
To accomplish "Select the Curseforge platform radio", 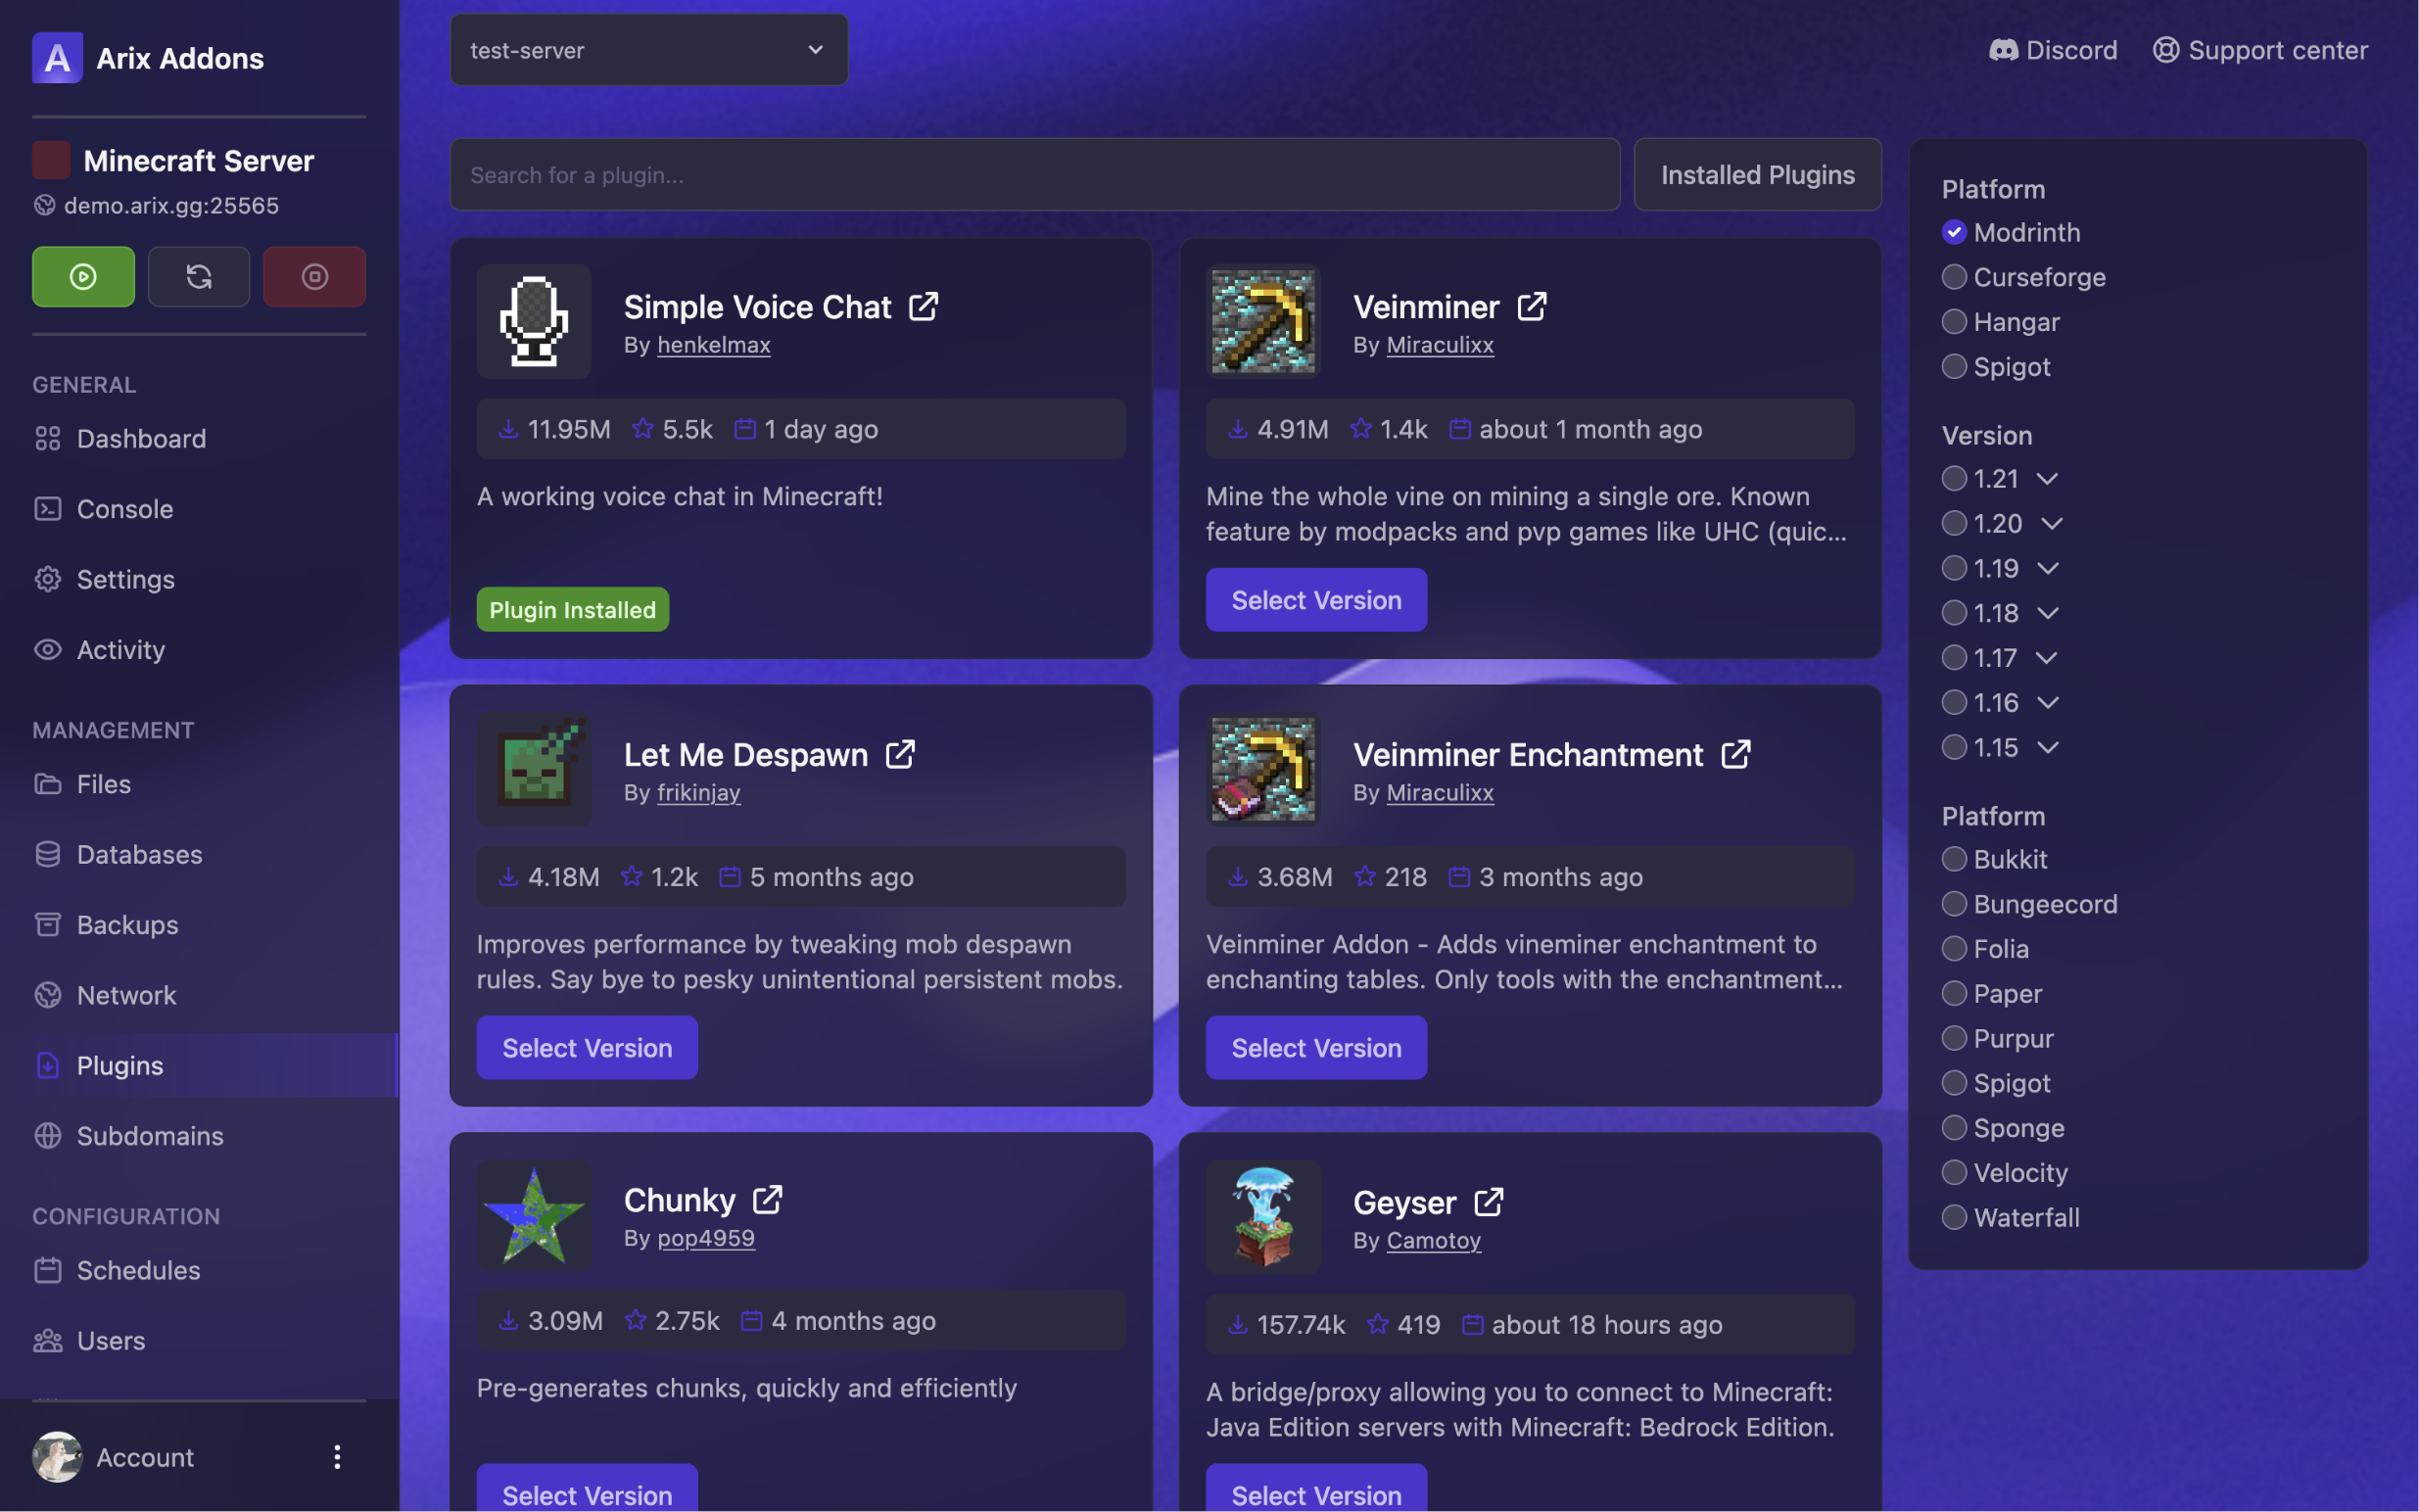I will pos(1954,277).
